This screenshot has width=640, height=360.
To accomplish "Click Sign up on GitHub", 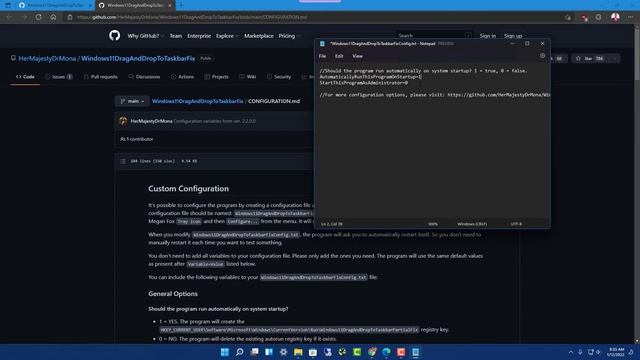I will click(513, 36).
